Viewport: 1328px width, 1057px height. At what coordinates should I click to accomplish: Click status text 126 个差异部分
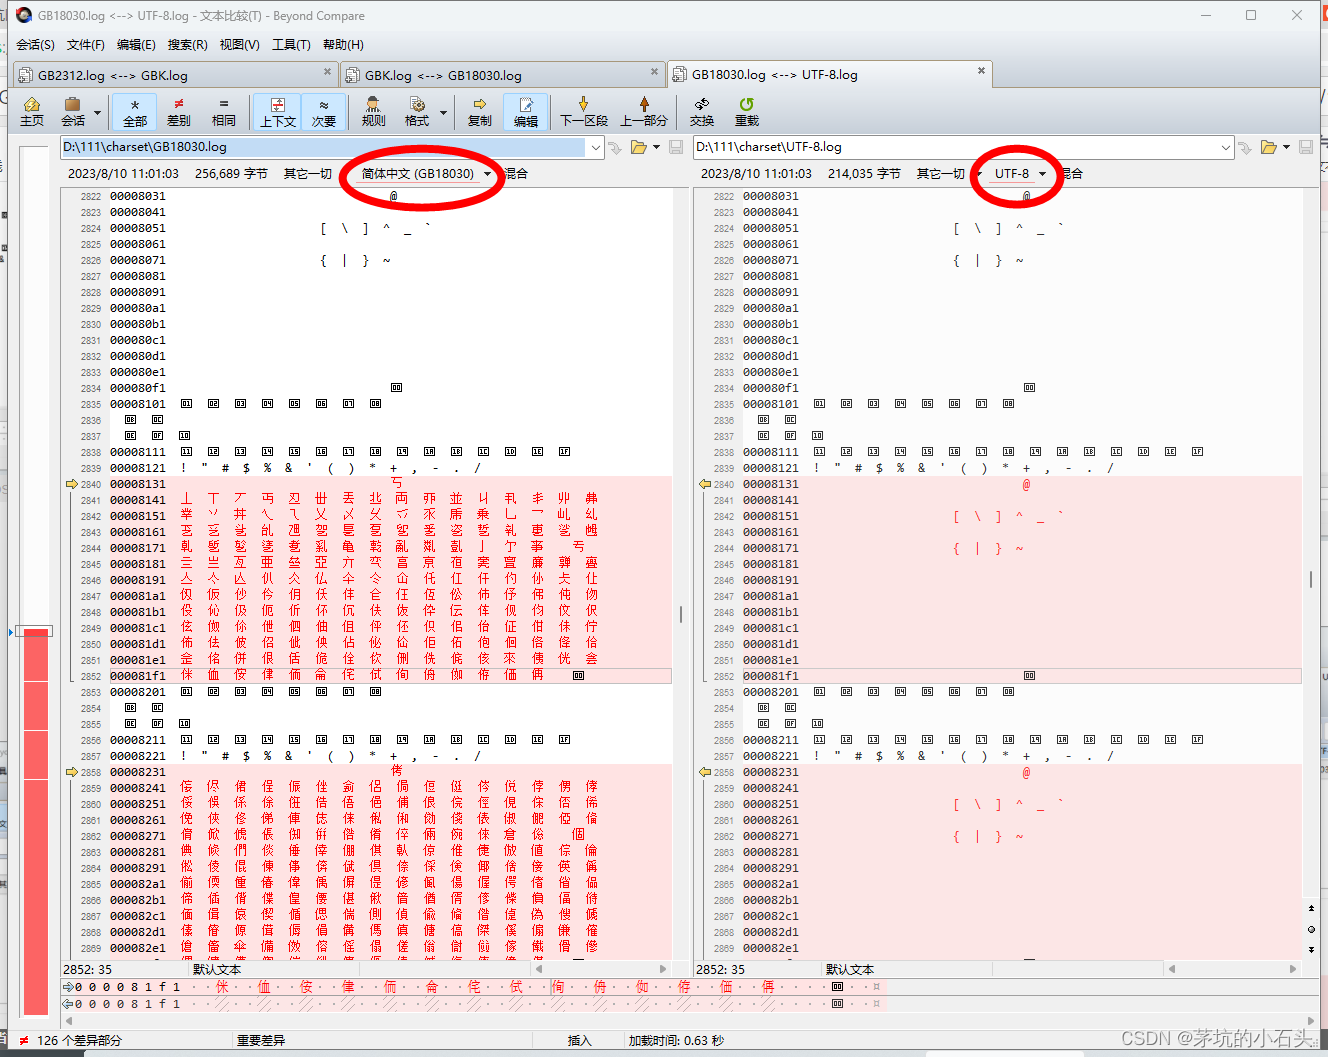tap(79, 1040)
